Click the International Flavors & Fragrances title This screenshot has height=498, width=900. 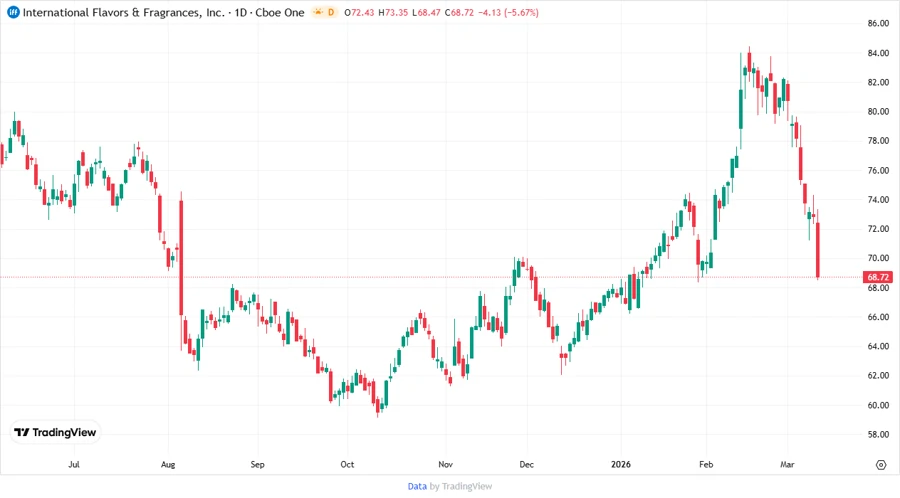point(123,12)
